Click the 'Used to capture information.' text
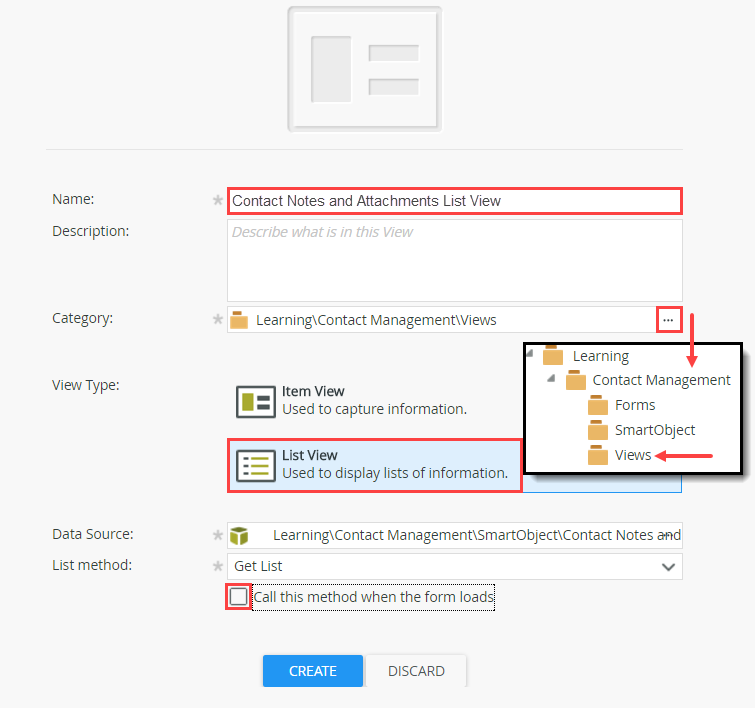 coord(374,409)
